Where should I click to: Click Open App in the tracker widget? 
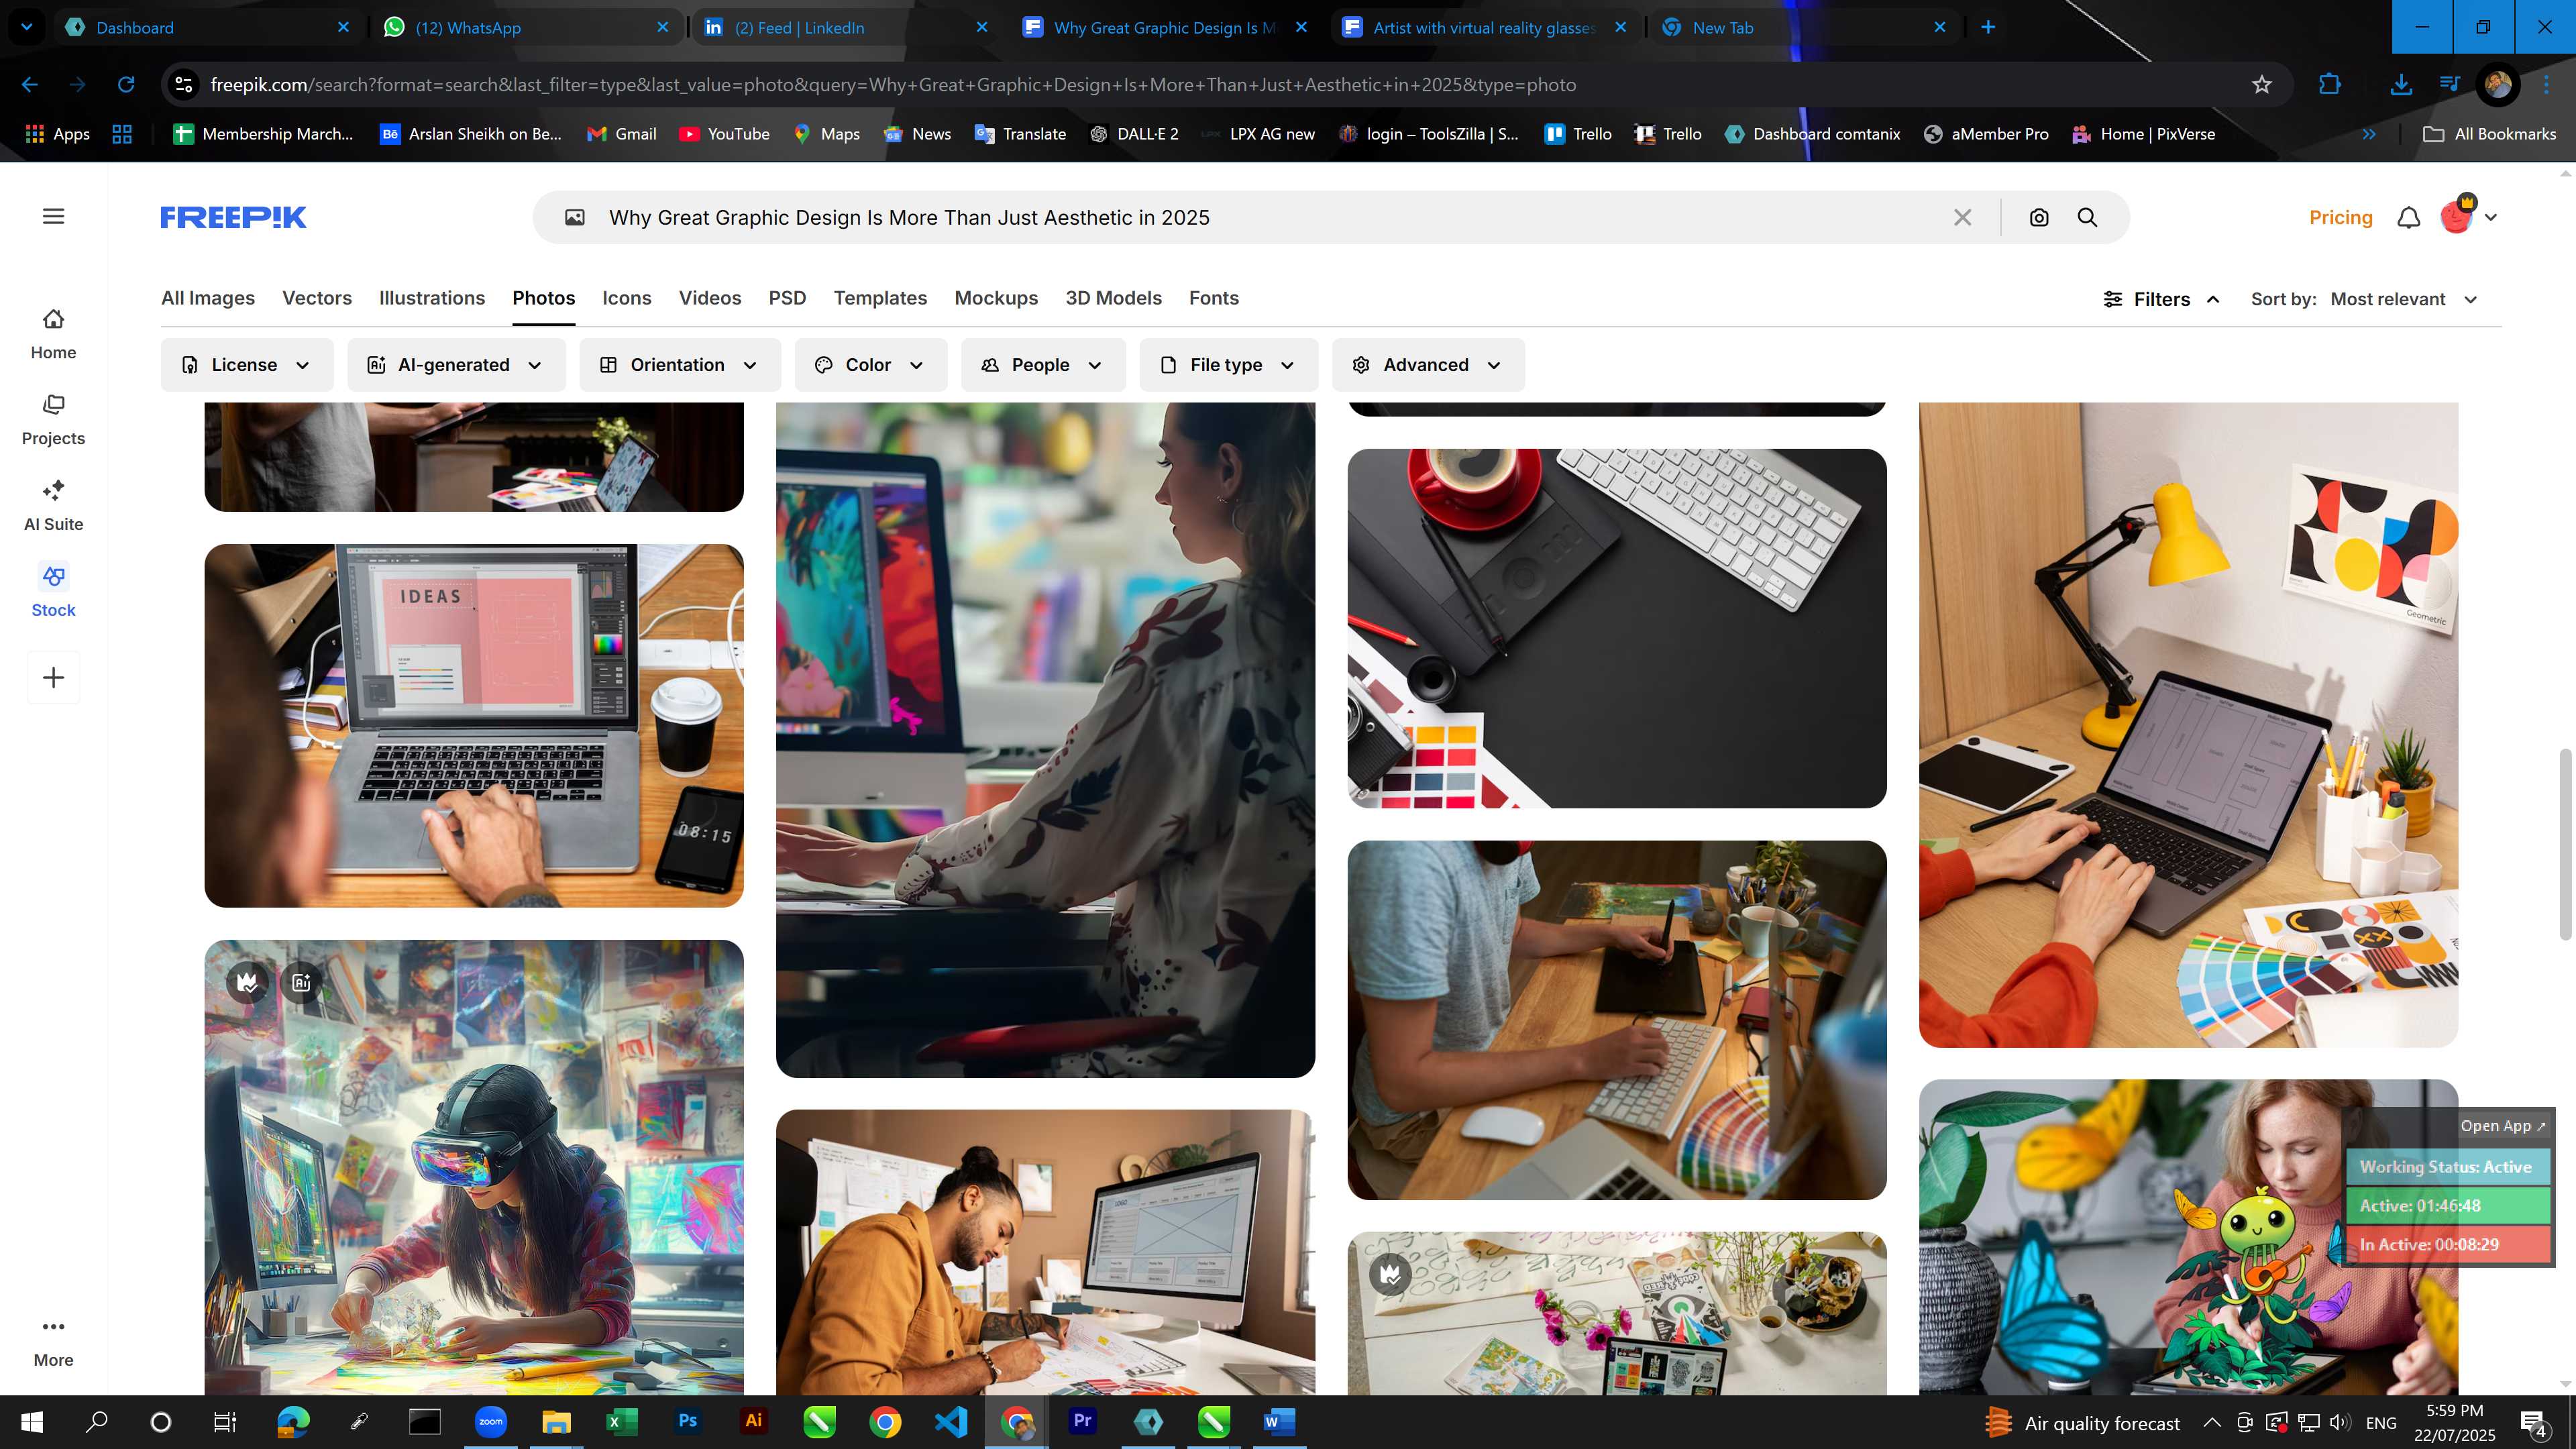[x=2502, y=1125]
